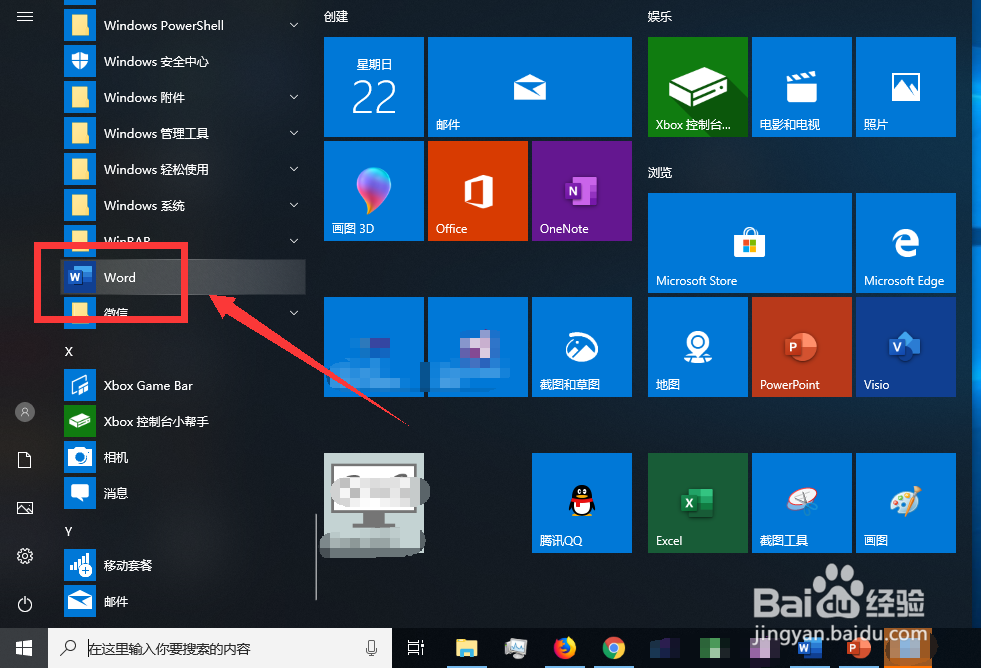Launch the Paint 3D tile

pos(374,191)
